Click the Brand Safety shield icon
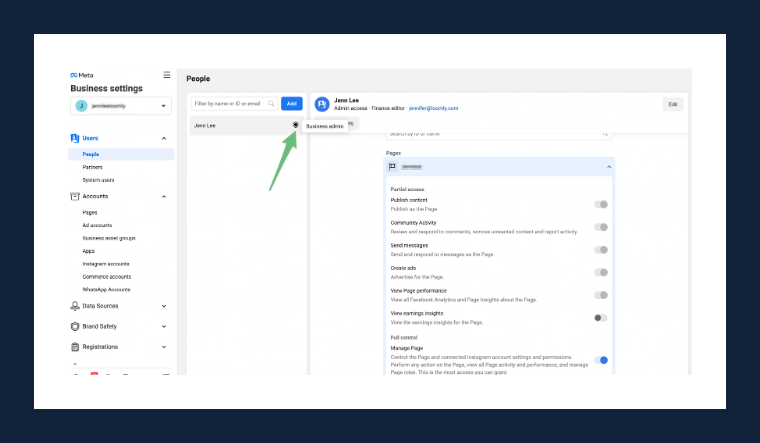 [75, 326]
